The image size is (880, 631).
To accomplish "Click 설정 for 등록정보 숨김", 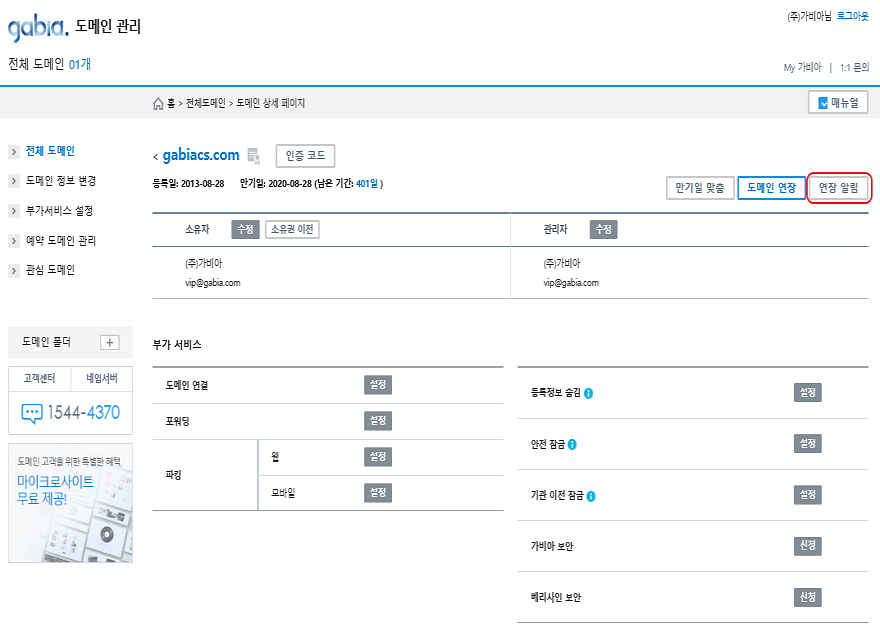I will (x=808, y=392).
